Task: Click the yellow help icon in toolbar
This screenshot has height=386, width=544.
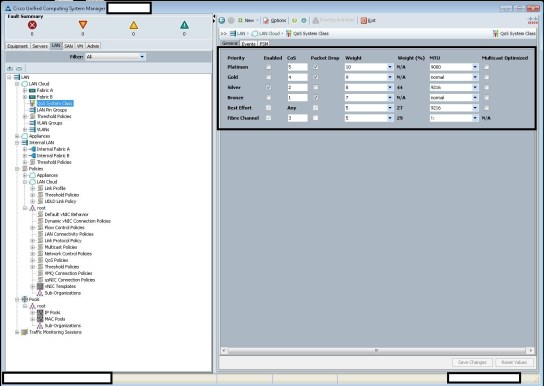Action: (295, 20)
